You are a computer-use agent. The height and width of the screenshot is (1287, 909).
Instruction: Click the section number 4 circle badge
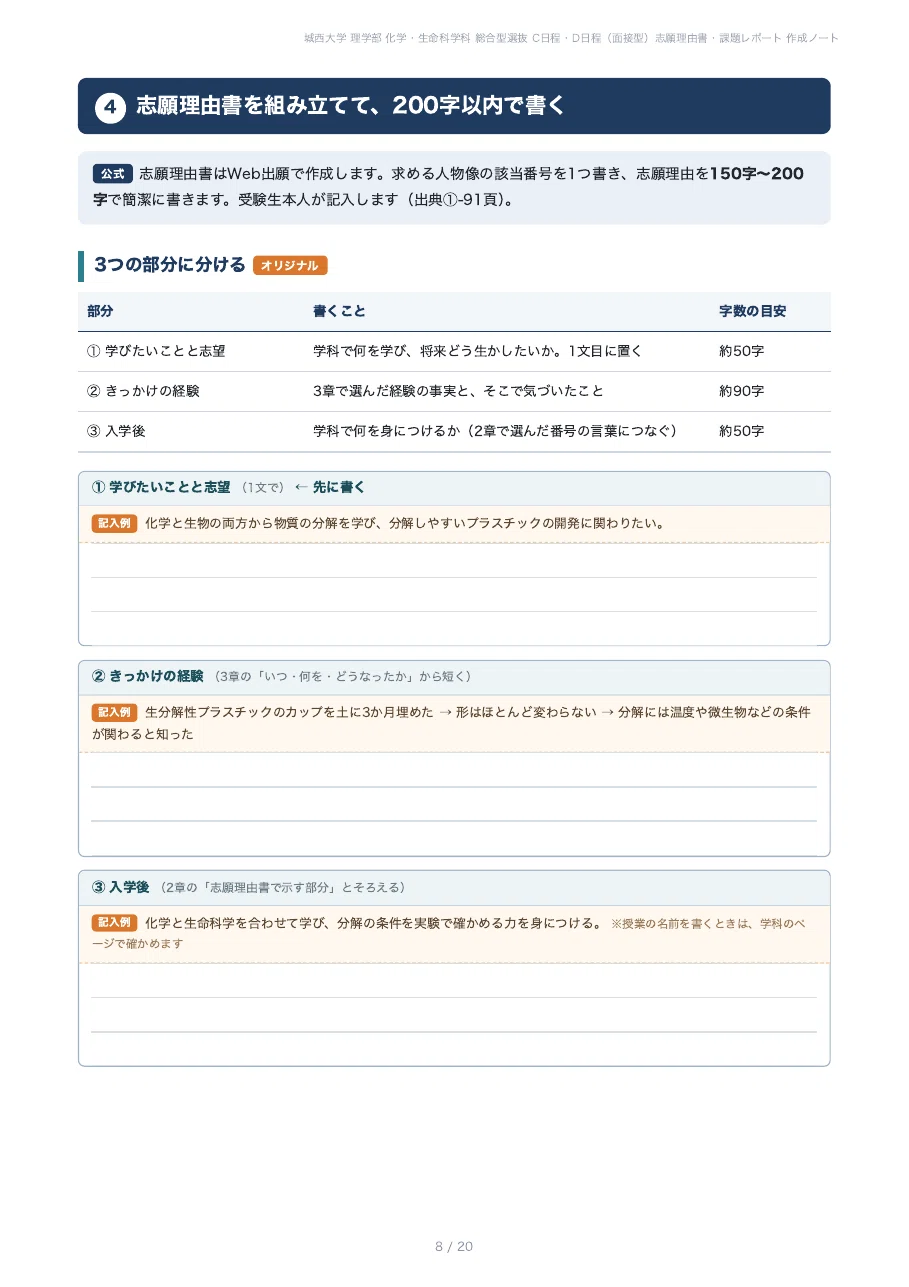[x=111, y=106]
